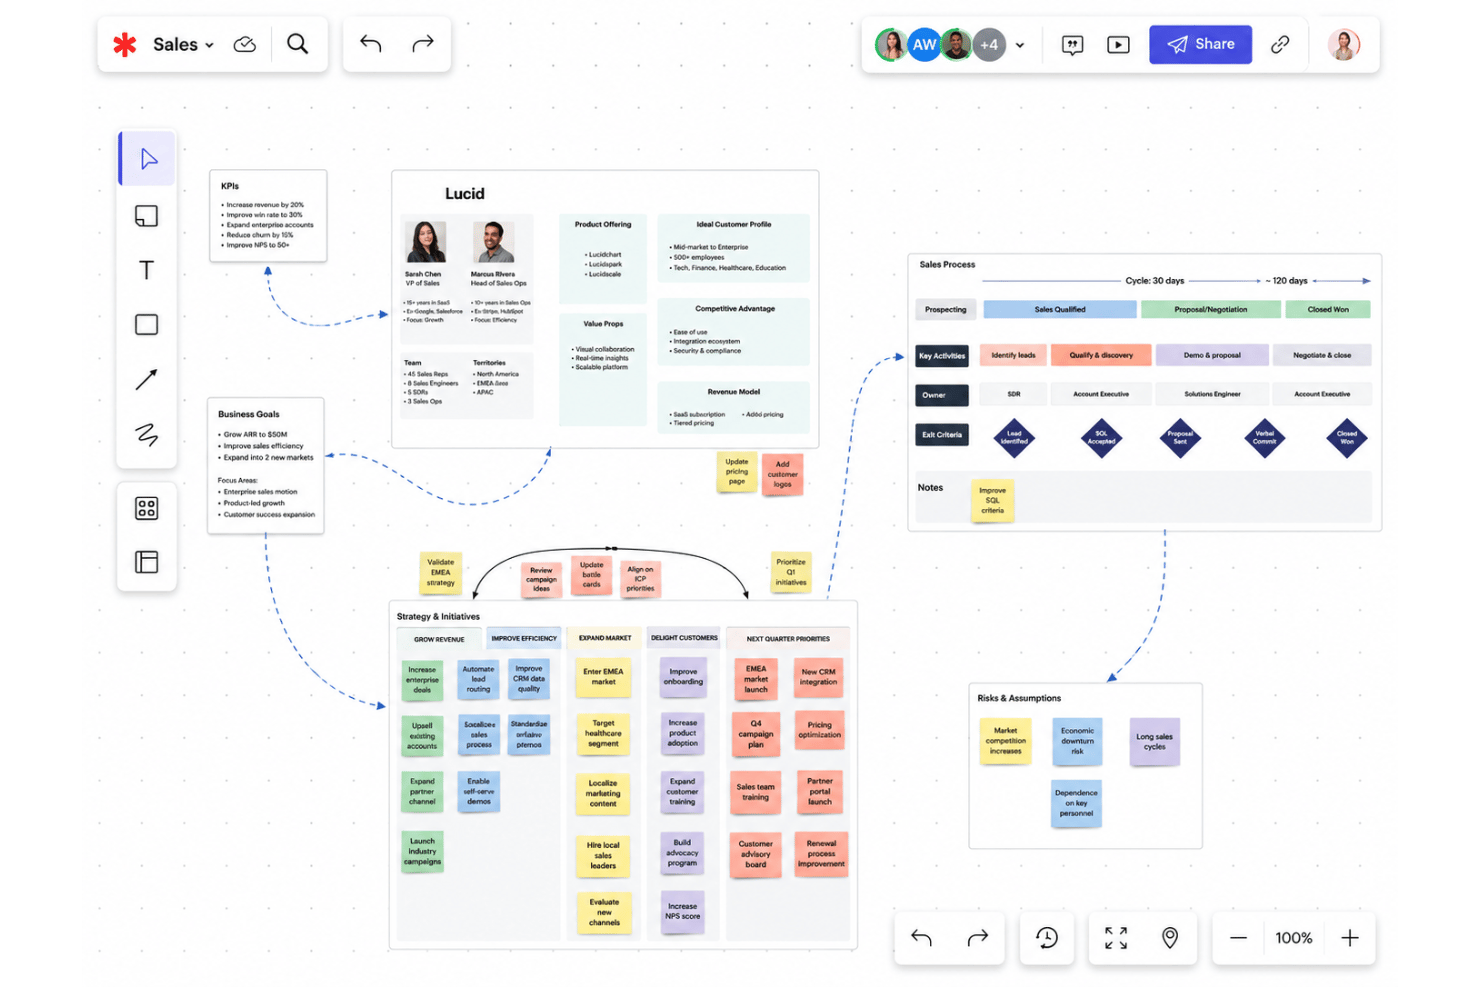This screenshot has height=987, width=1480.
Task: Select the Business Goals card
Action: (266, 466)
